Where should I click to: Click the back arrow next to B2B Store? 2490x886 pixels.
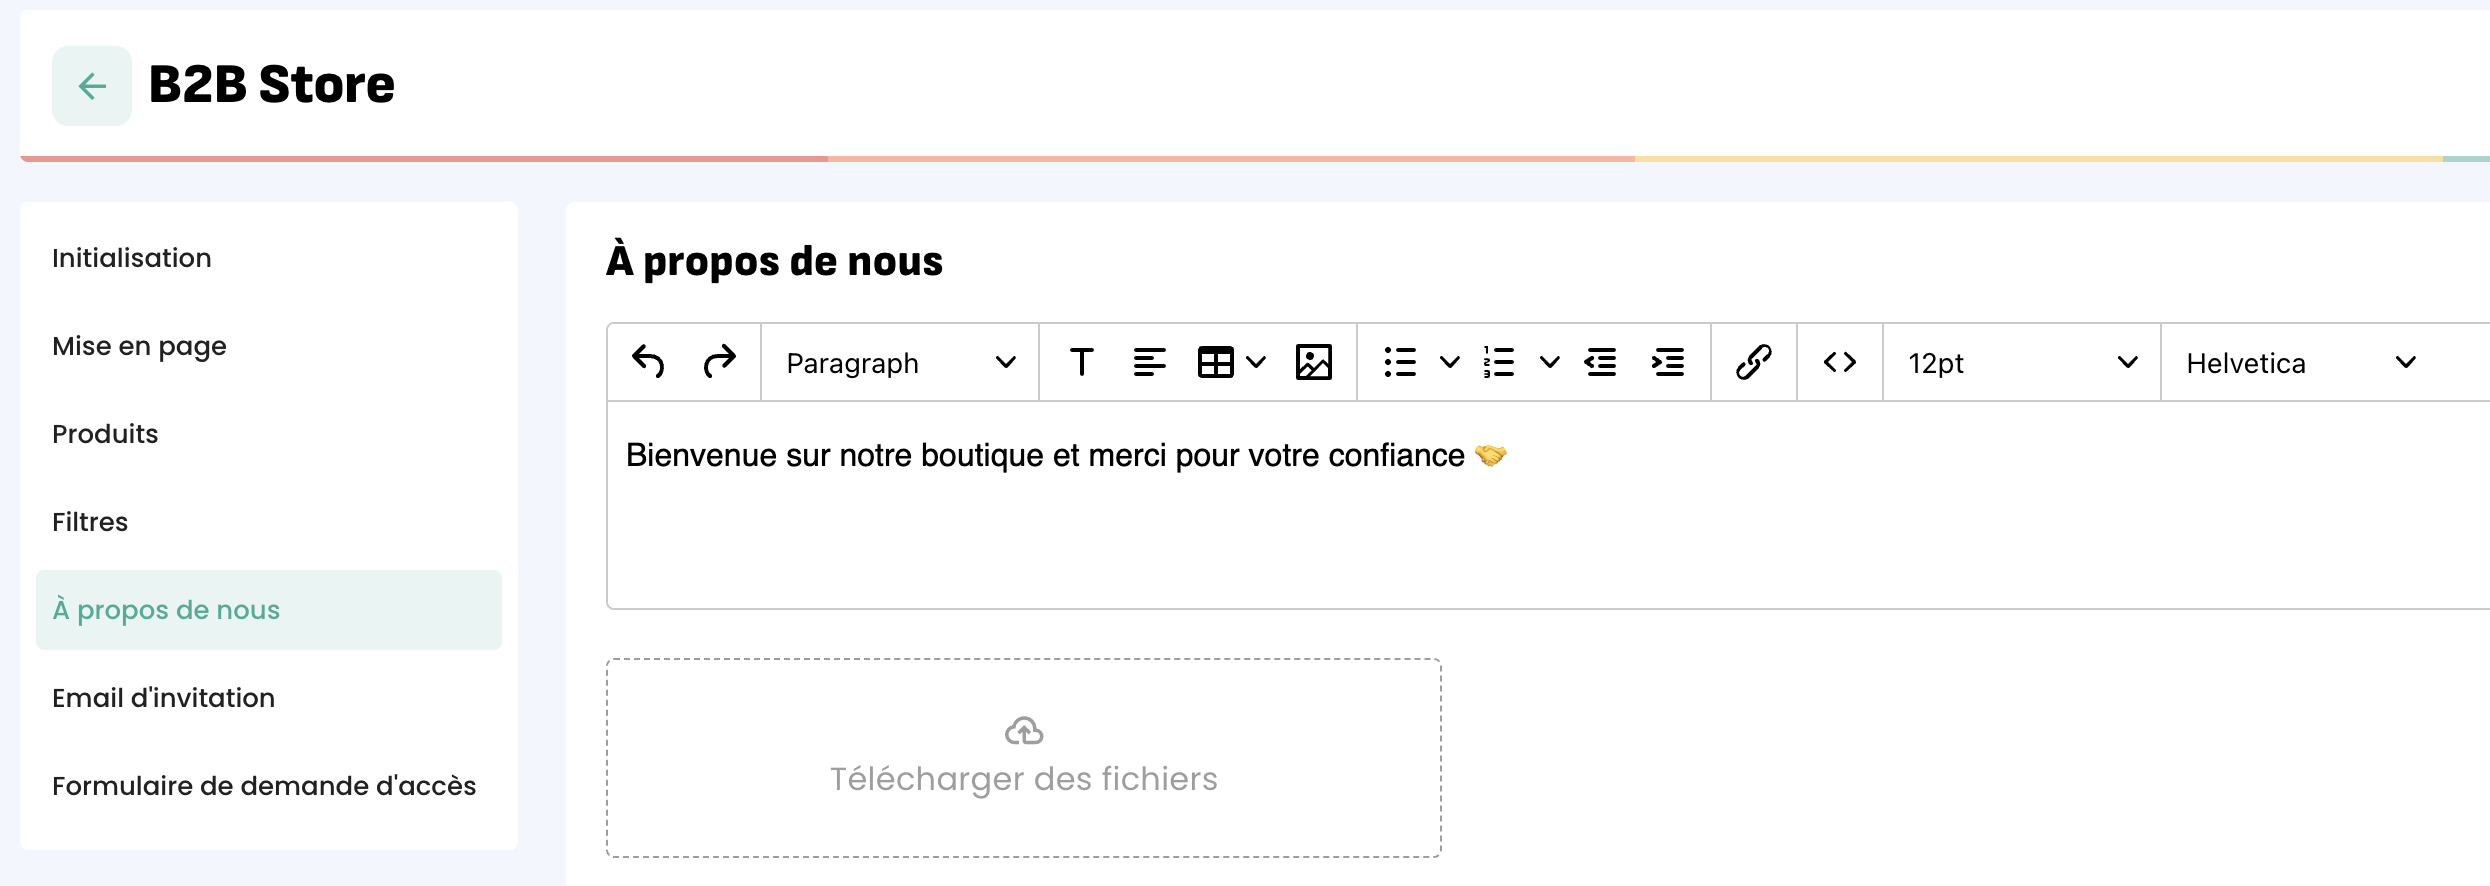(92, 86)
